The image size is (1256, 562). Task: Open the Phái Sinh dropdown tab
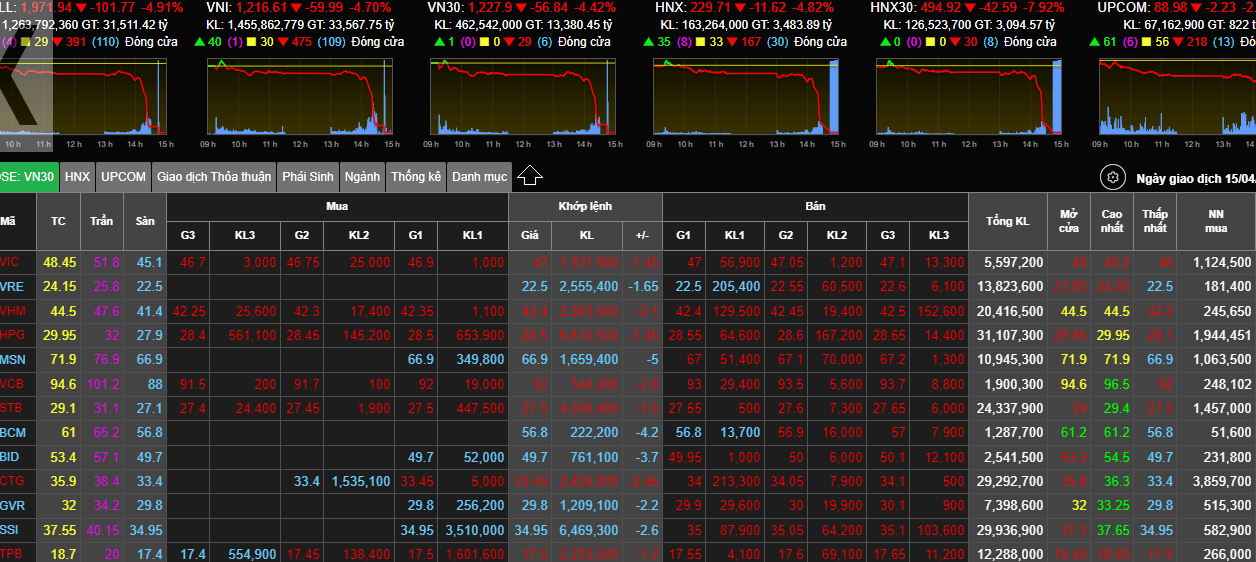(x=307, y=177)
